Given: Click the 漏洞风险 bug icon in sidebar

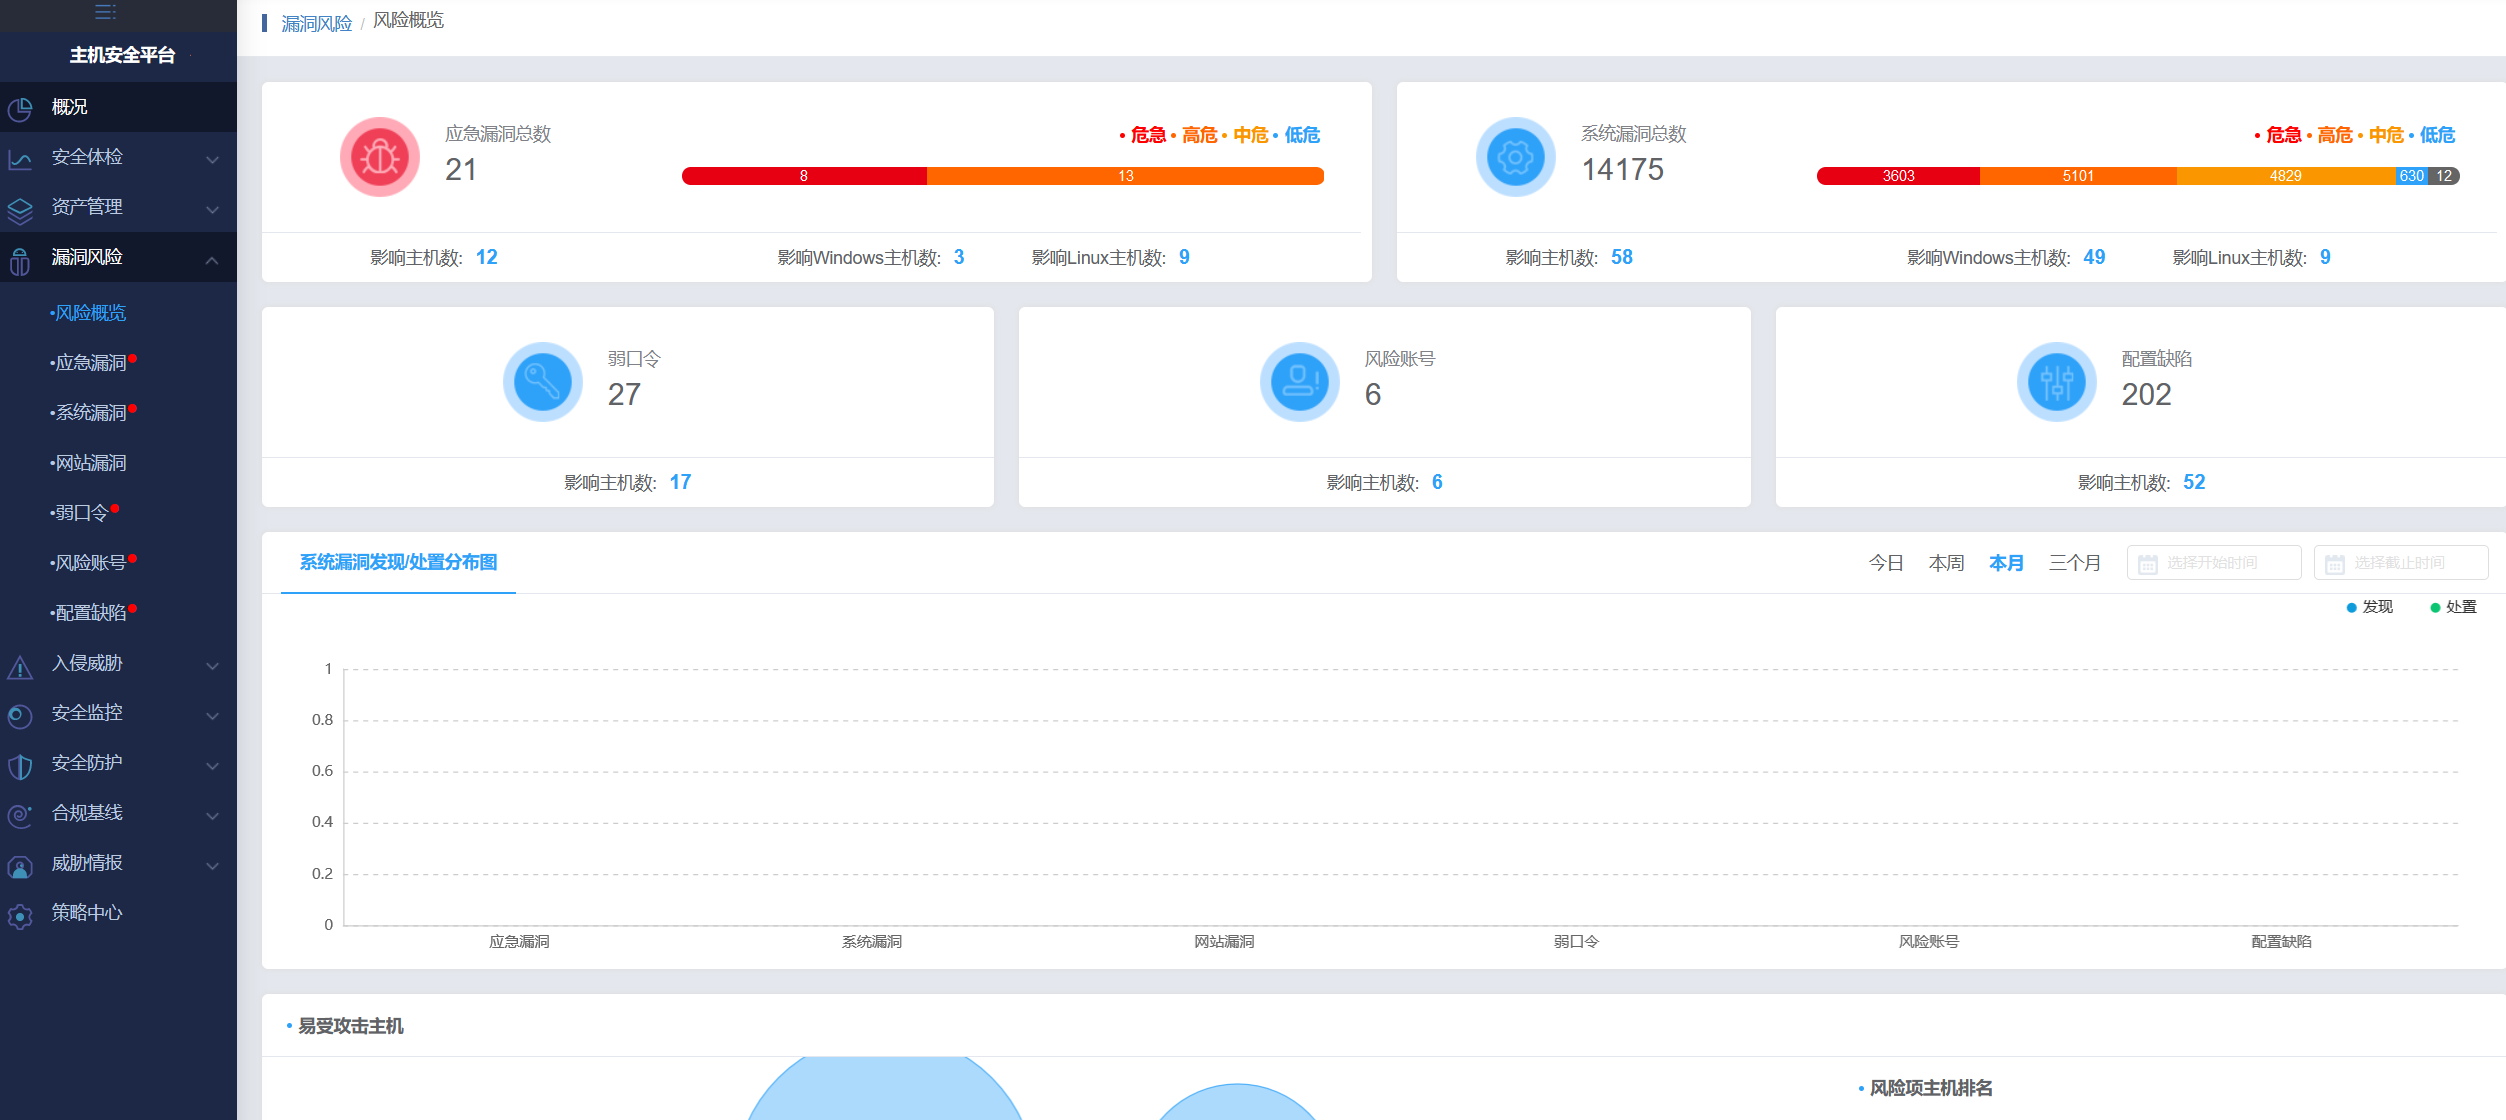Looking at the screenshot, I should point(20,261).
